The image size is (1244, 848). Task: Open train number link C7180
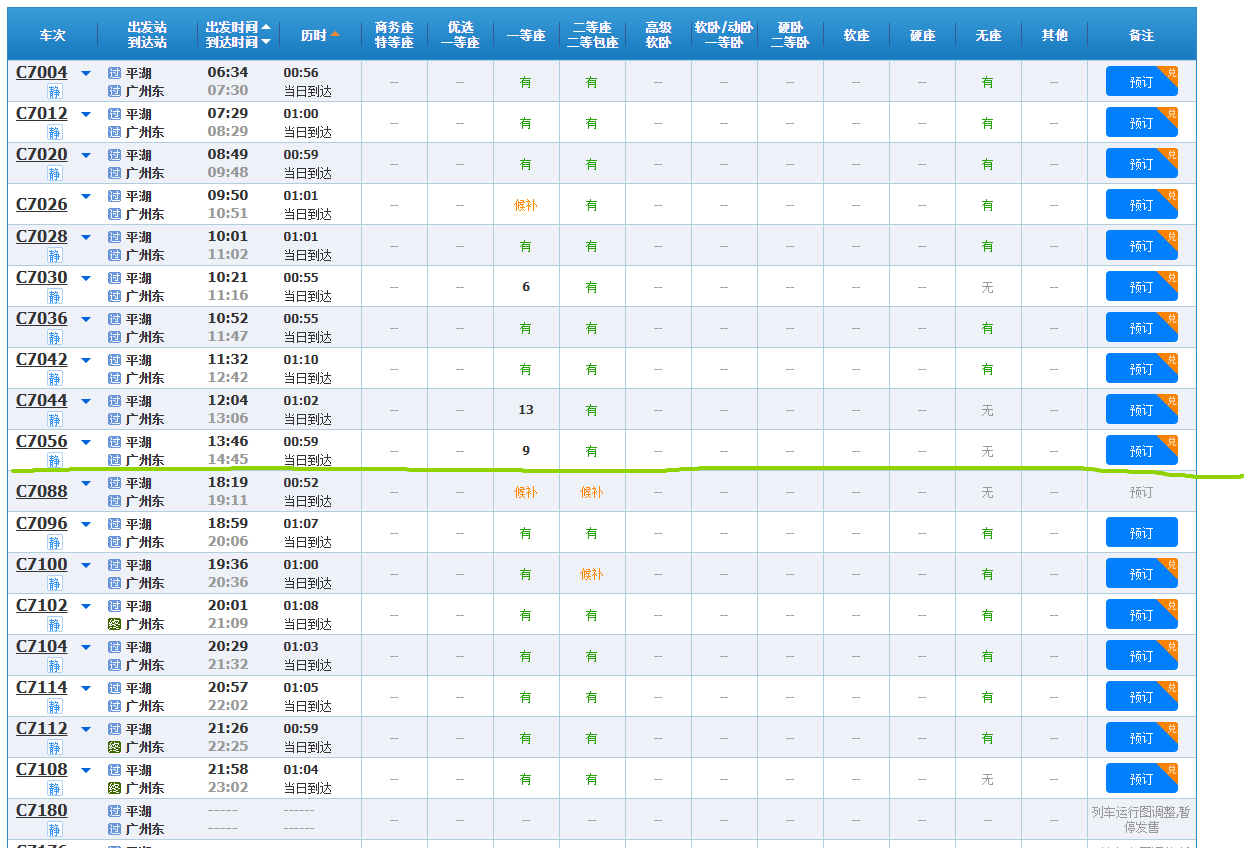point(42,810)
